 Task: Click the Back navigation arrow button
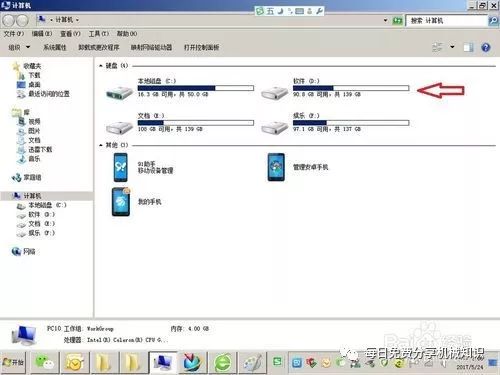[x=8, y=21]
